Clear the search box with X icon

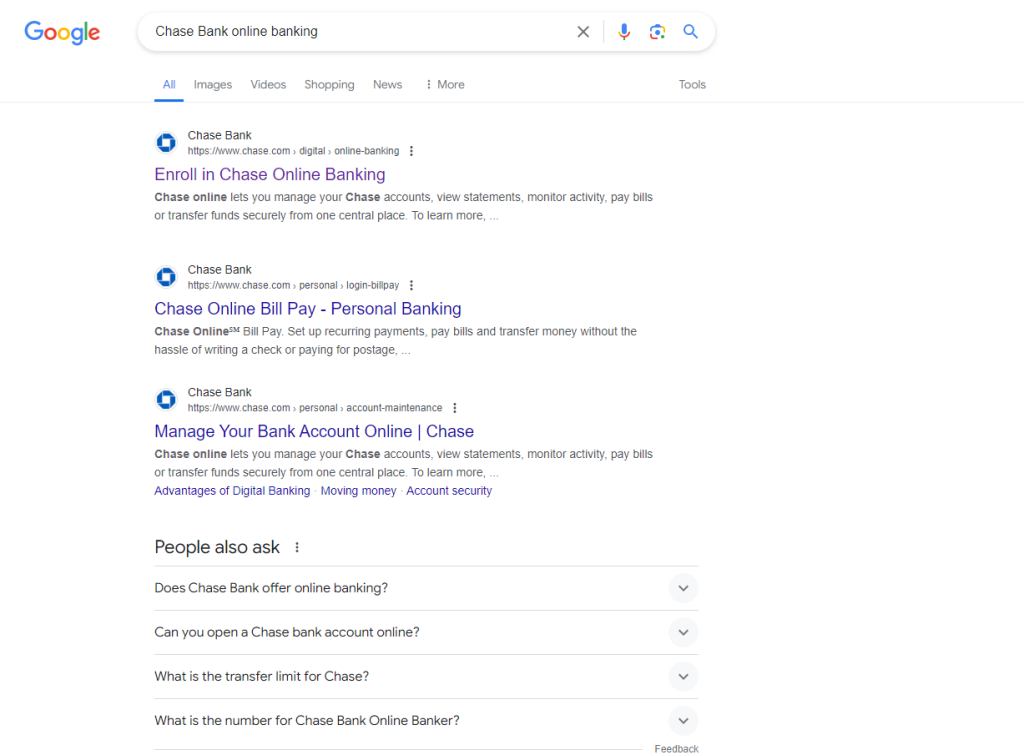583,32
